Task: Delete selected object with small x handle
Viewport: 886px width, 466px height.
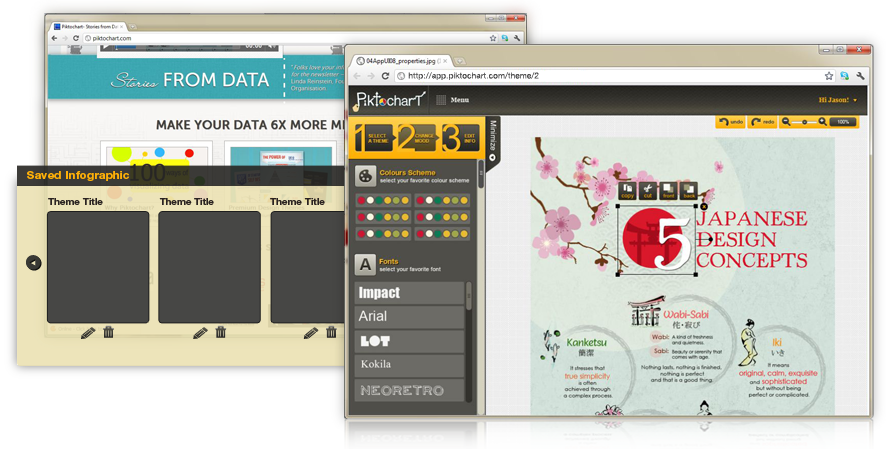Action: click(704, 207)
